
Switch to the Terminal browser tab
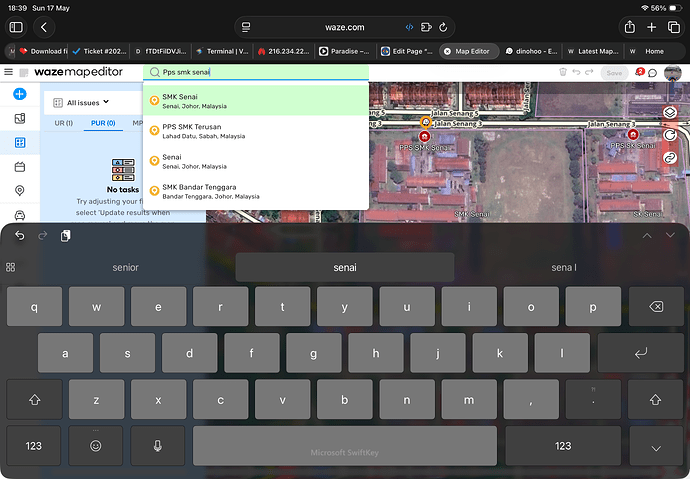coord(222,51)
